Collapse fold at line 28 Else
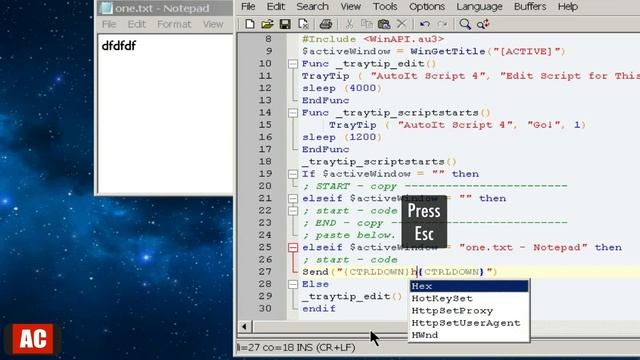 click(293, 284)
